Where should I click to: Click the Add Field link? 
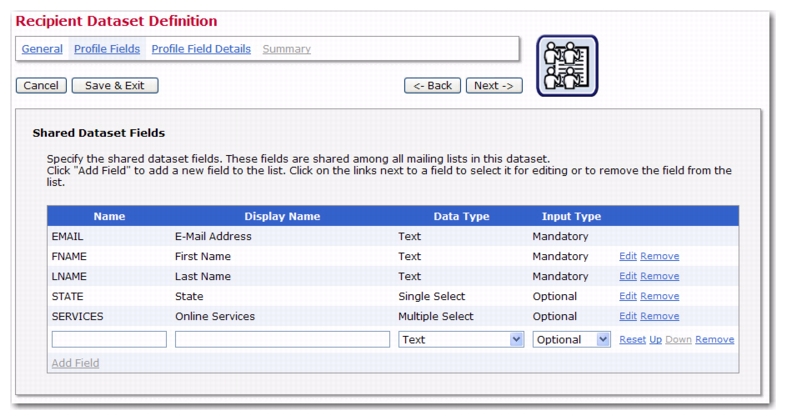[75, 363]
